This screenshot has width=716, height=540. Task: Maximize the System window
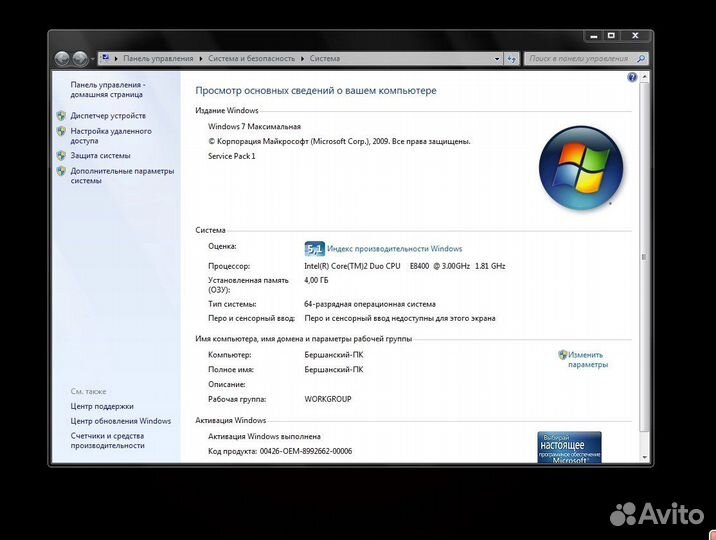pos(611,36)
